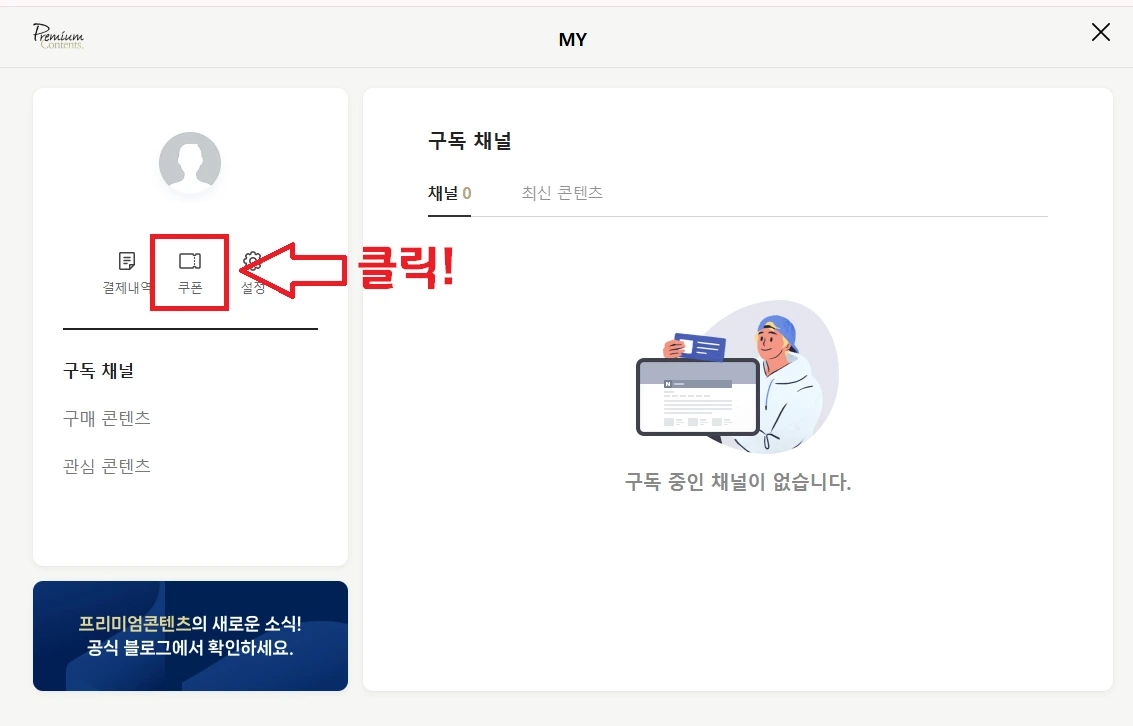Click the 쿠폰 text label
Viewport: 1133px width, 726px height.
pos(190,288)
